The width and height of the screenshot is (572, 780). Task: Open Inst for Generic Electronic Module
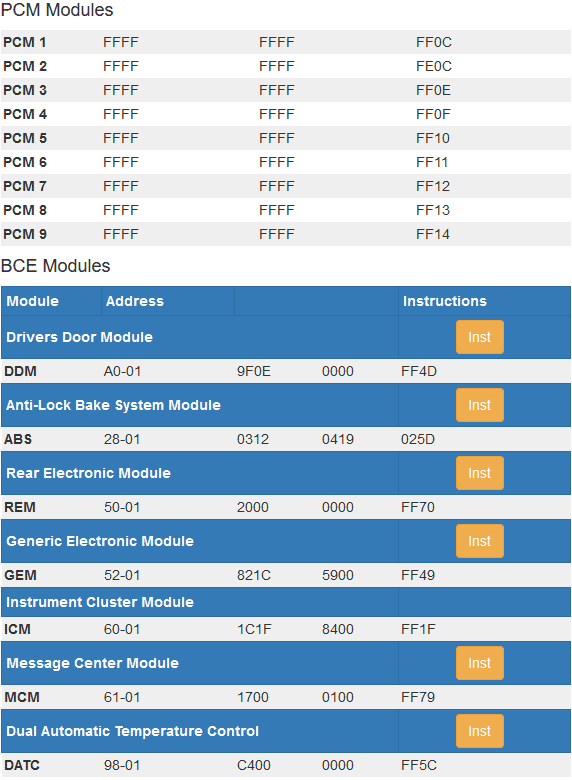pyautogui.click(x=479, y=541)
